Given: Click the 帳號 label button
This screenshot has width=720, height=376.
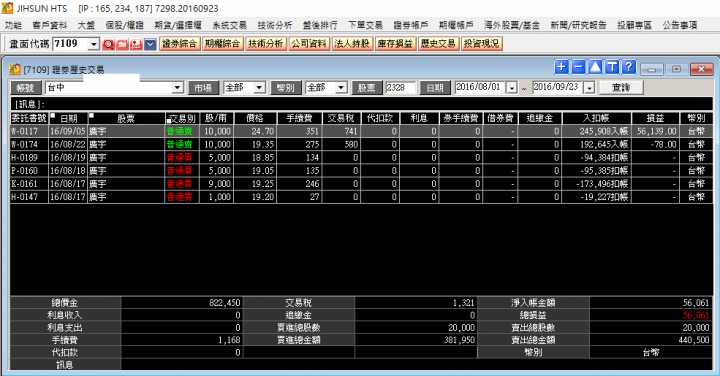Looking at the screenshot, I should pos(26,88).
